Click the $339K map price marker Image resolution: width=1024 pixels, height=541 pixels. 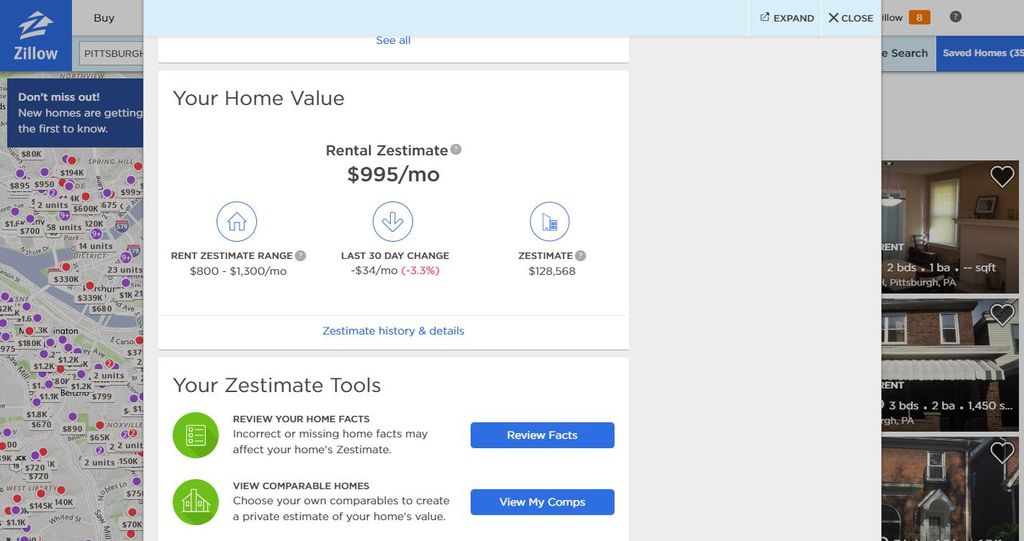[89, 298]
